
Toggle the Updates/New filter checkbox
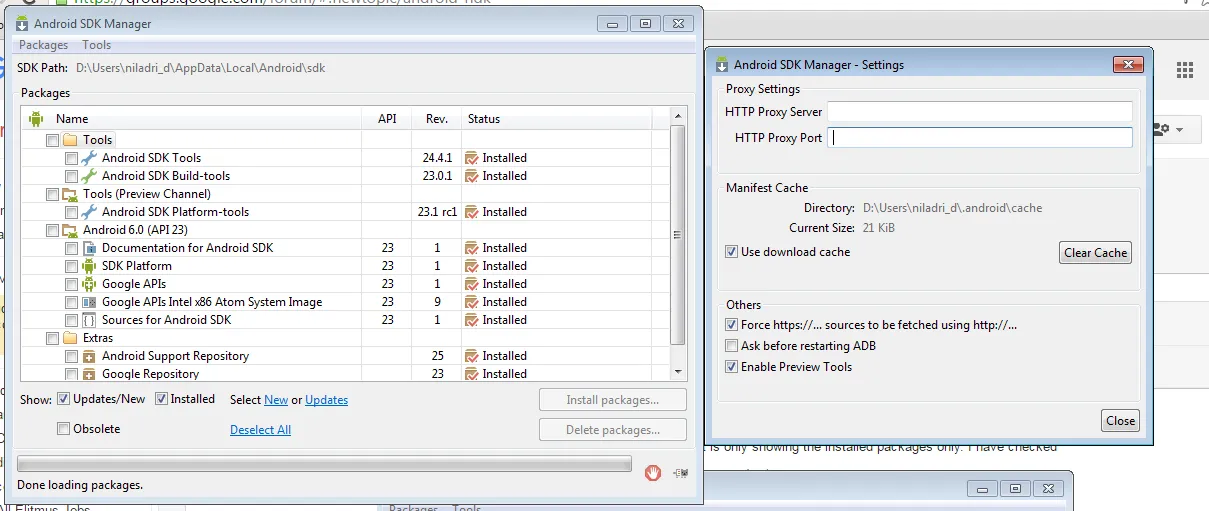click(x=64, y=399)
